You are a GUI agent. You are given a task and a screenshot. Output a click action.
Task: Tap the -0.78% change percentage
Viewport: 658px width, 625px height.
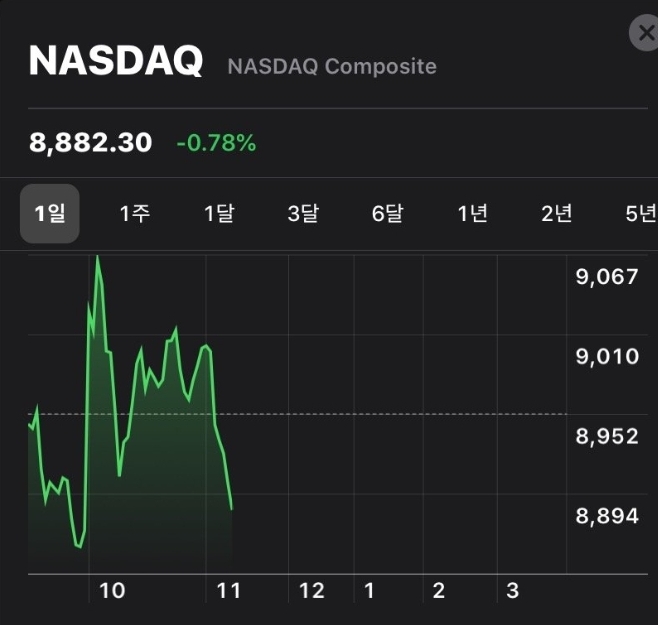coord(216,143)
